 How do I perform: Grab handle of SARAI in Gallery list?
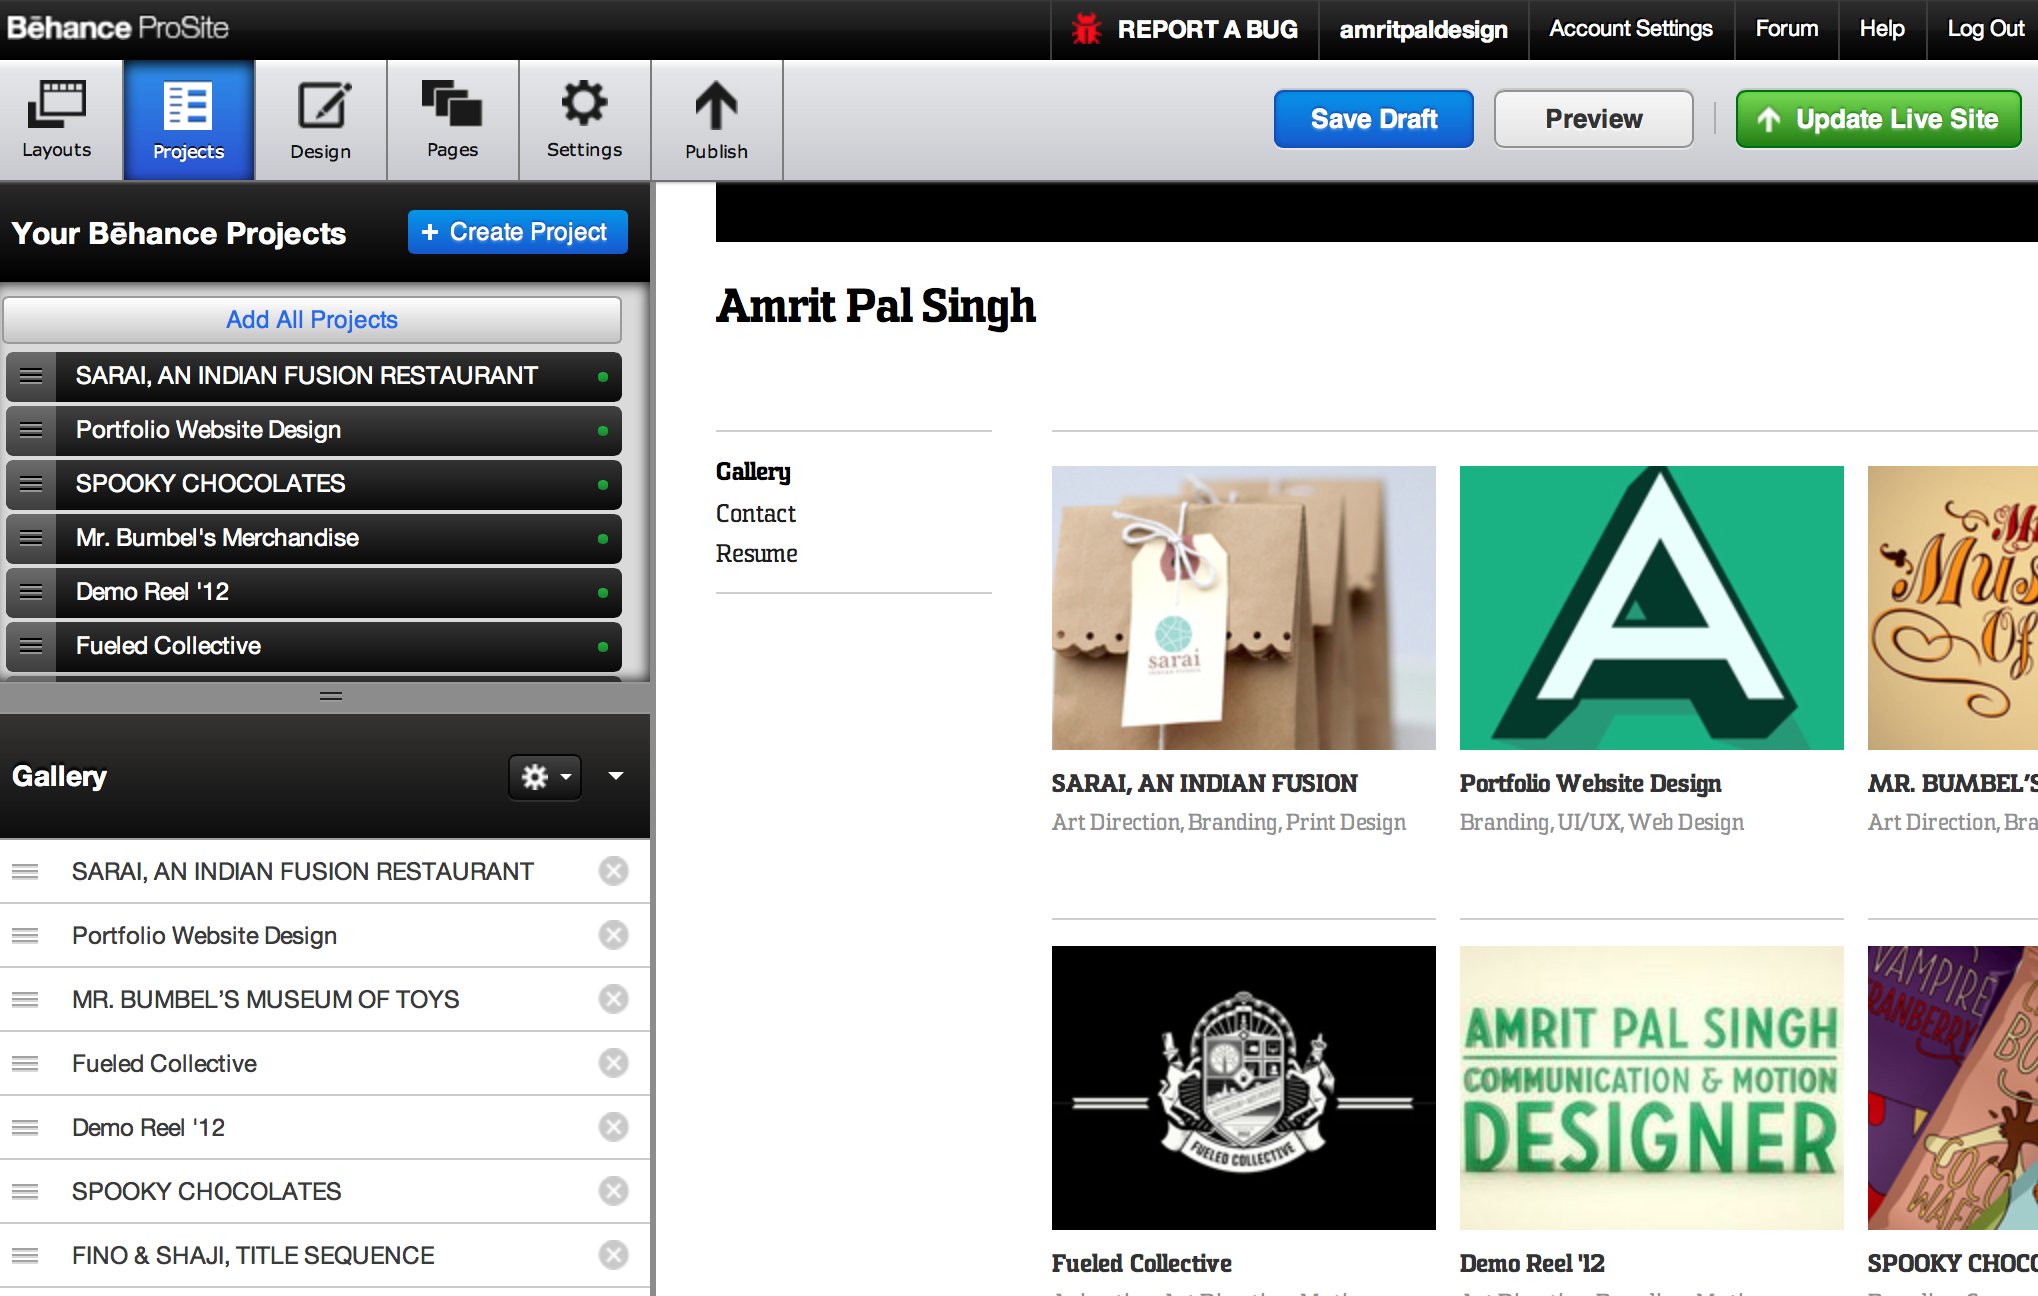(25, 872)
